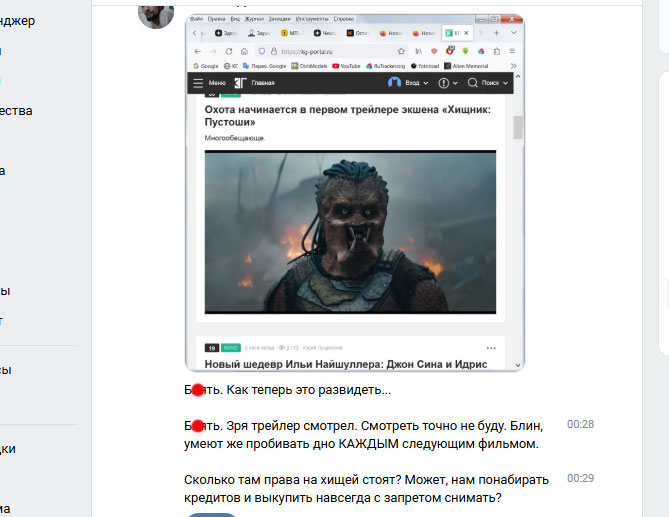The image size is (669, 517).
Task: Click the padlock site info icon
Action: point(274,51)
